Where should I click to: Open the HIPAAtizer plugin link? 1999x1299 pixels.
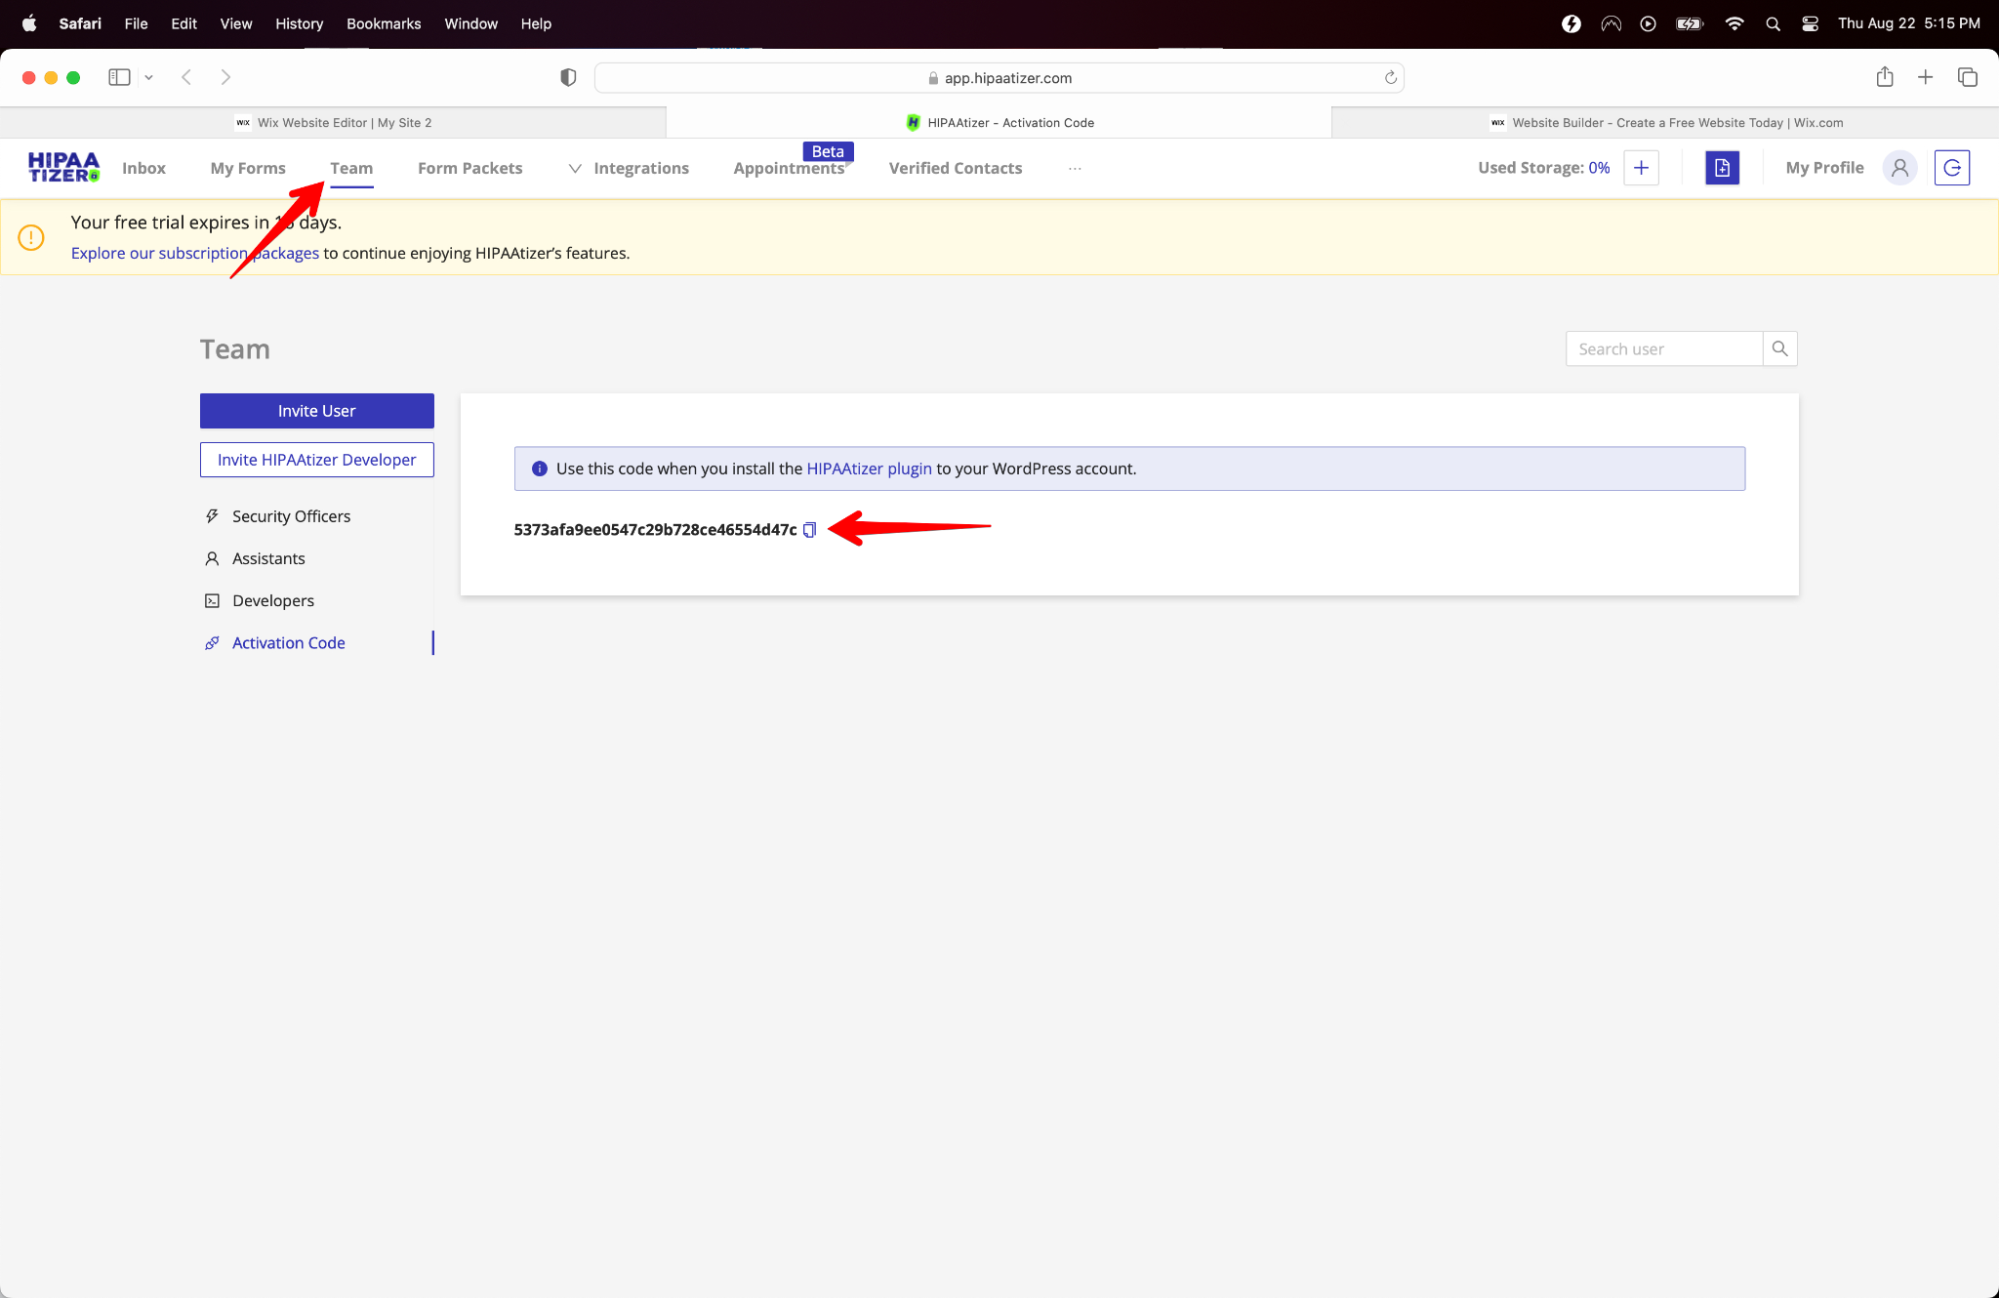pos(868,469)
